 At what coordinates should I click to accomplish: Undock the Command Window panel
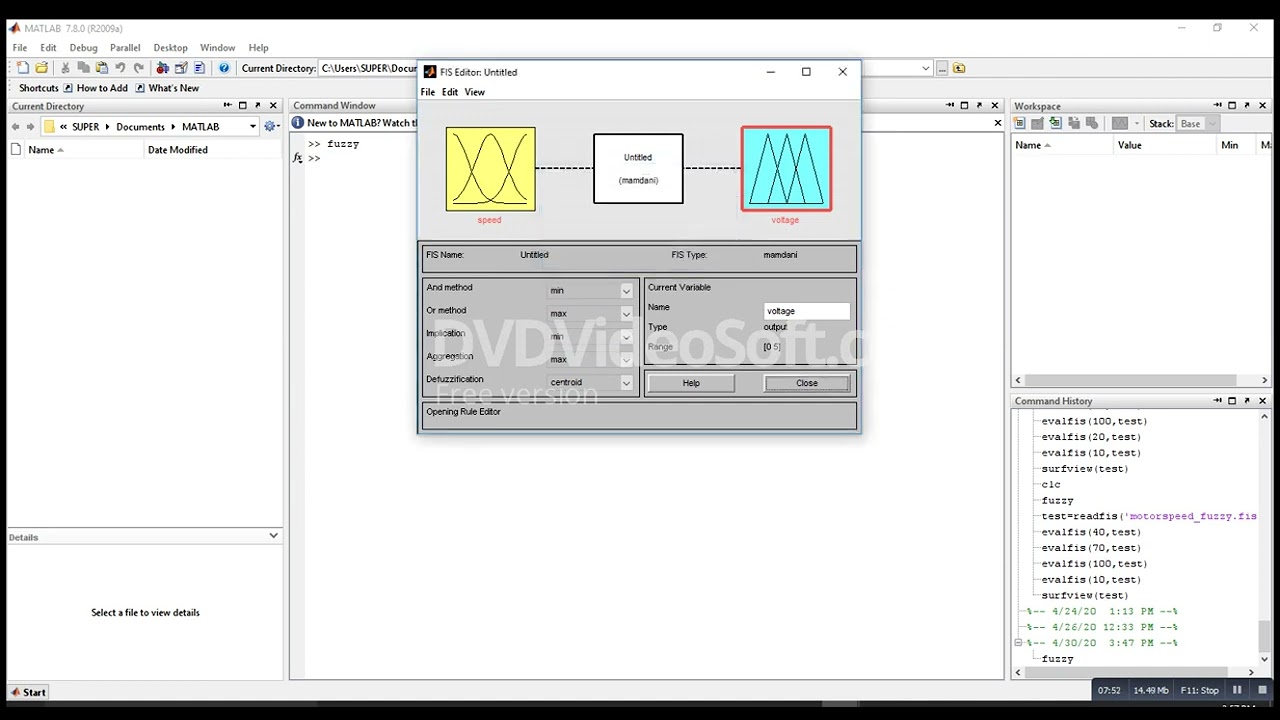(979, 105)
